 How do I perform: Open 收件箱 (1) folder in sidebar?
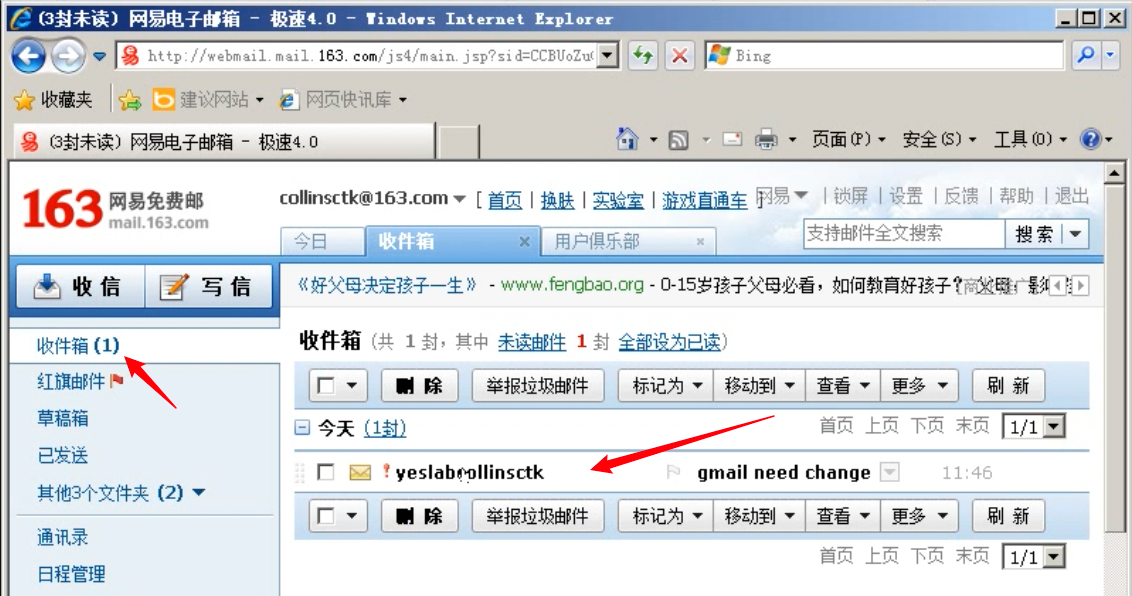point(78,346)
